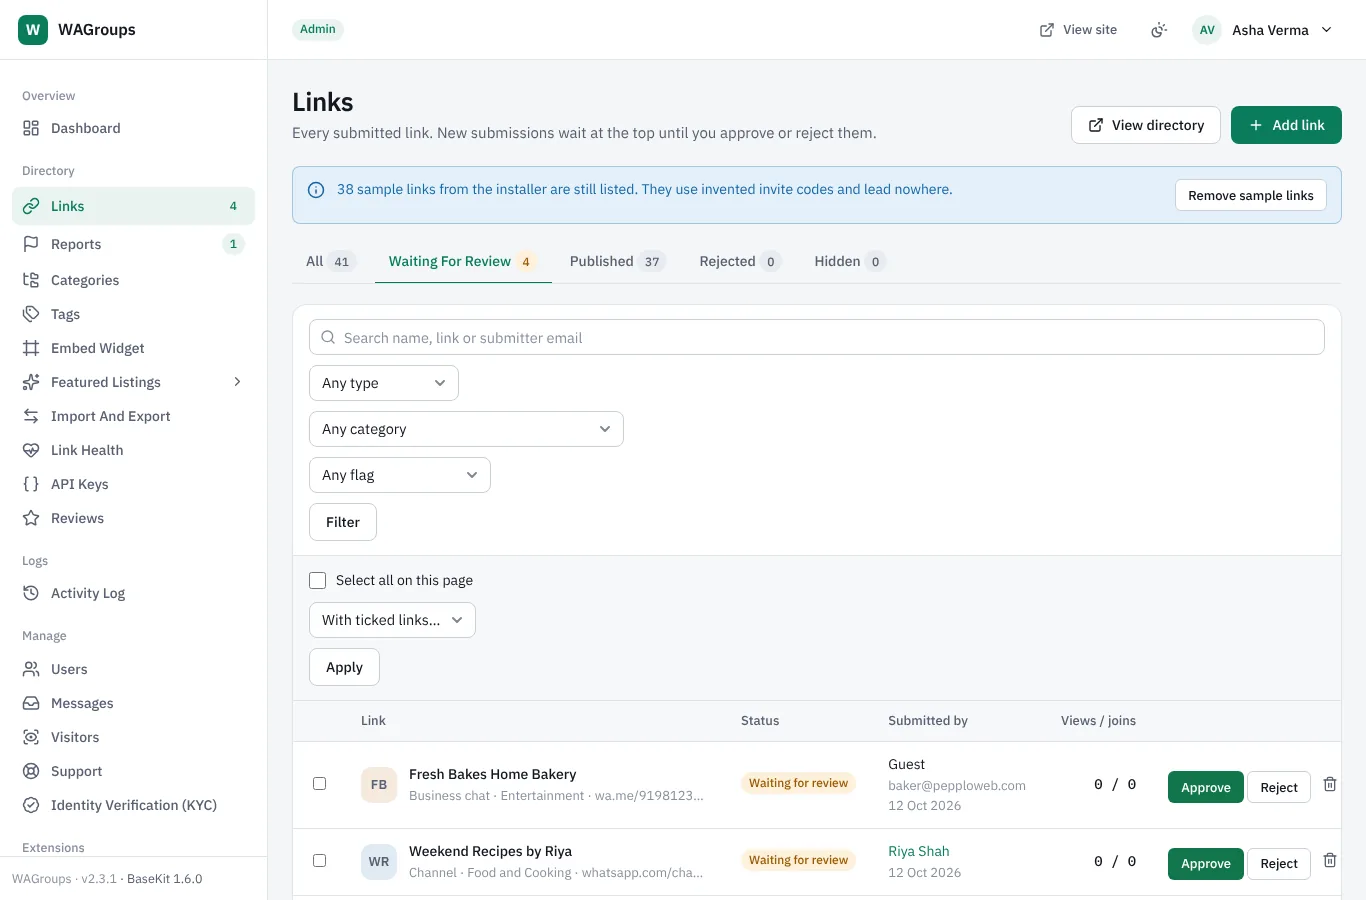This screenshot has height=900, width=1366.
Task: Switch to the Rejected tab
Action: (x=739, y=261)
